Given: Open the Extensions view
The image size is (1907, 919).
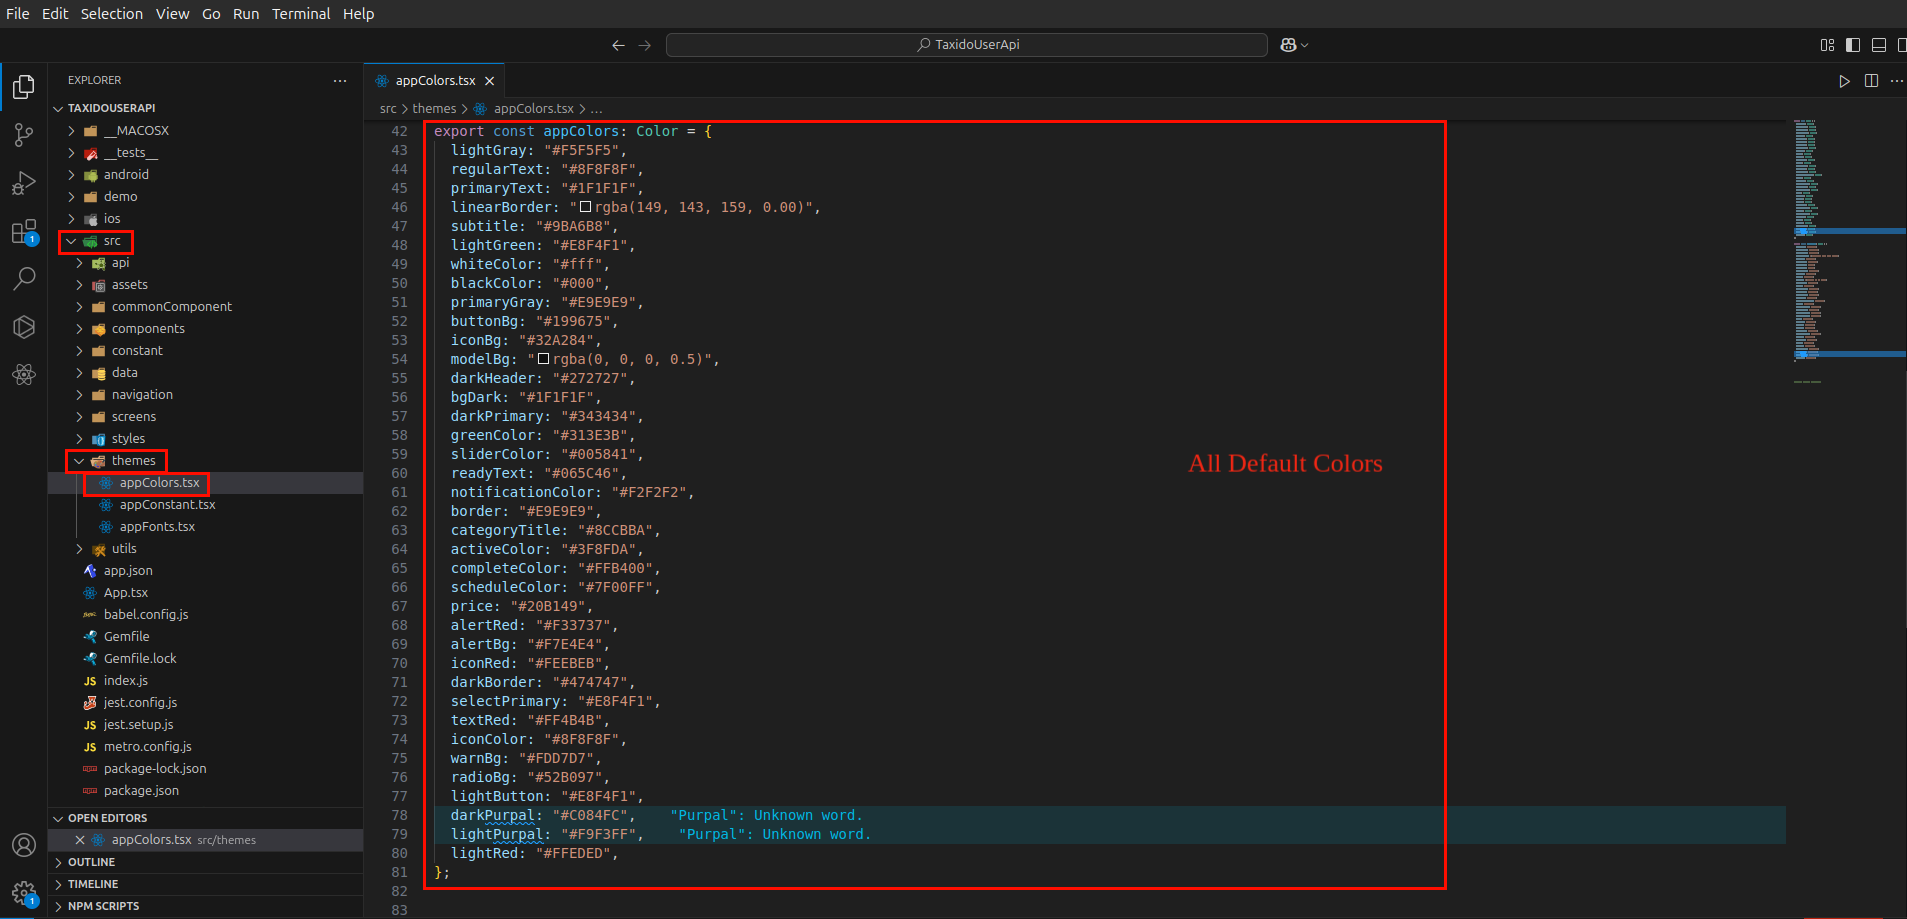Looking at the screenshot, I should (24, 232).
